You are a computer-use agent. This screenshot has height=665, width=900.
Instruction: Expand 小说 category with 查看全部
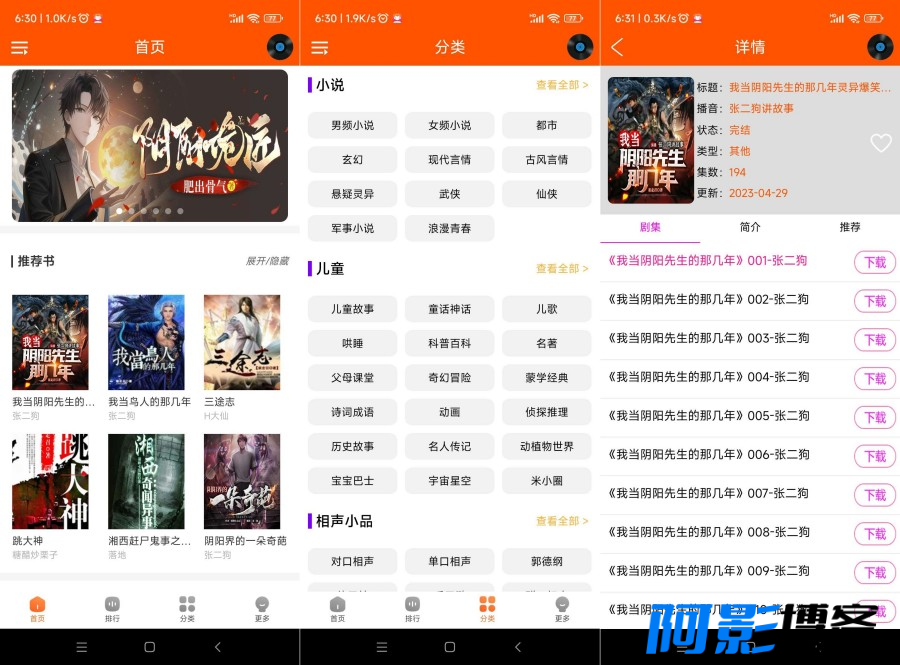click(x=562, y=85)
